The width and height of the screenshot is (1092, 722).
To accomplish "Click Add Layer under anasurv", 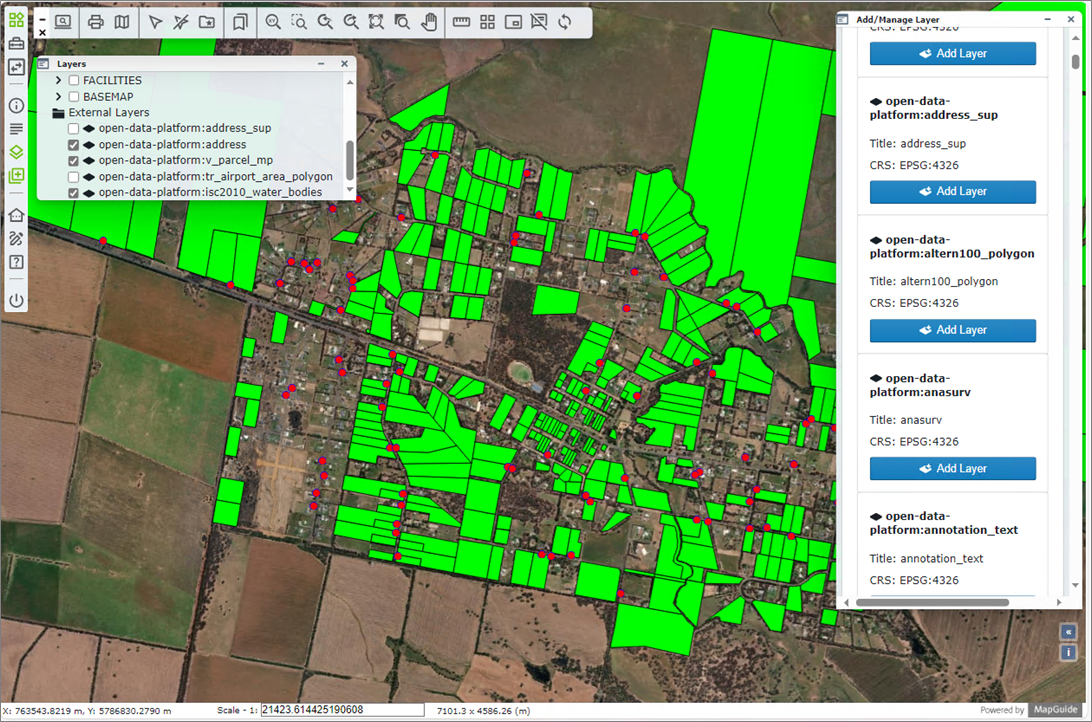I will pos(952,468).
